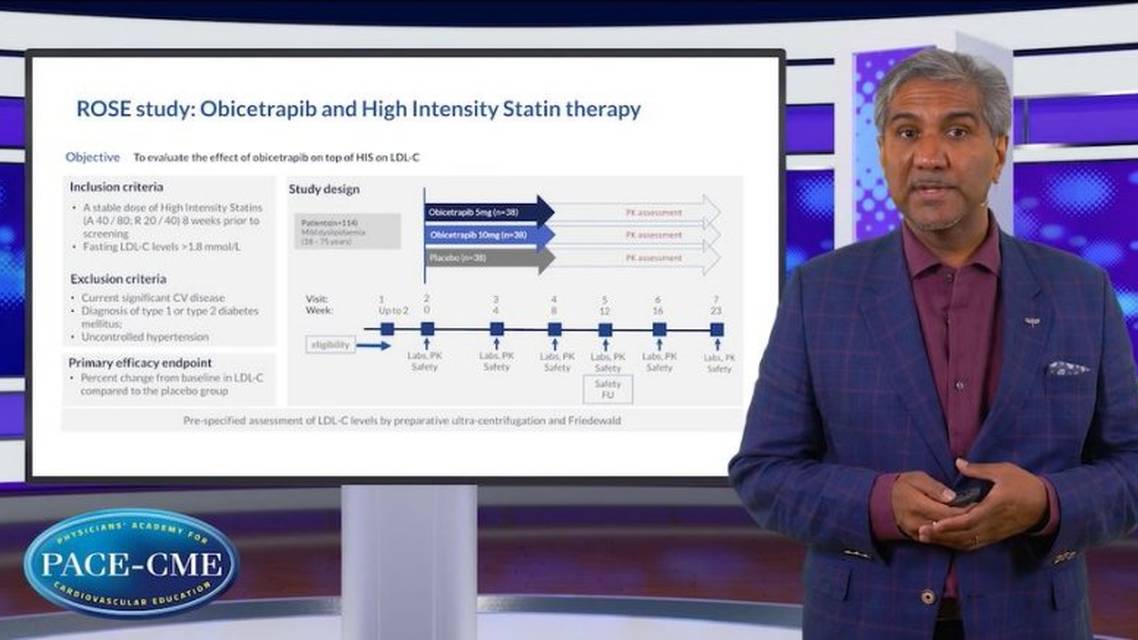Click the gray Patients n=114 box
The image size is (1138, 640).
(x=346, y=230)
